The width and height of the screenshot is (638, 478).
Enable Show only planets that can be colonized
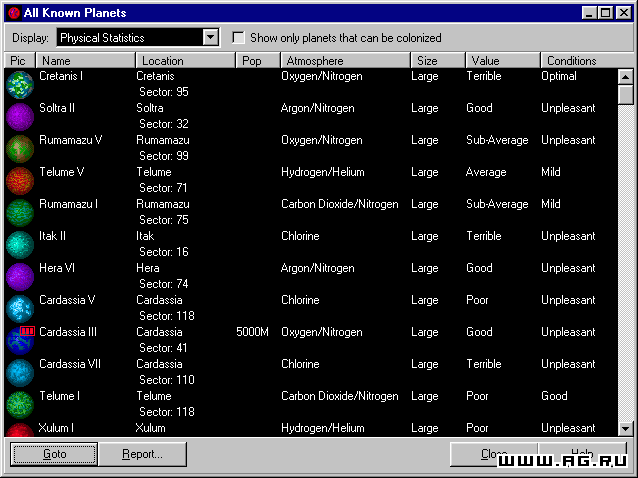[238, 38]
